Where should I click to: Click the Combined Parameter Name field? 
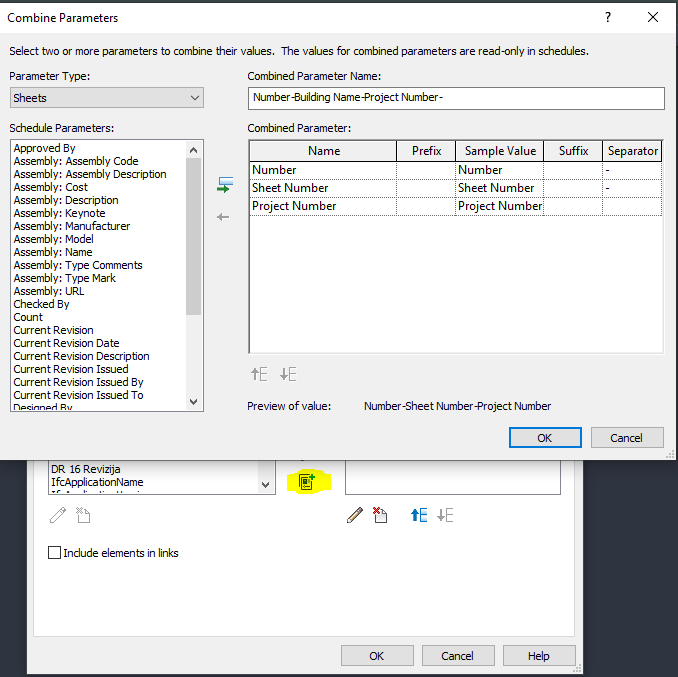(x=456, y=98)
